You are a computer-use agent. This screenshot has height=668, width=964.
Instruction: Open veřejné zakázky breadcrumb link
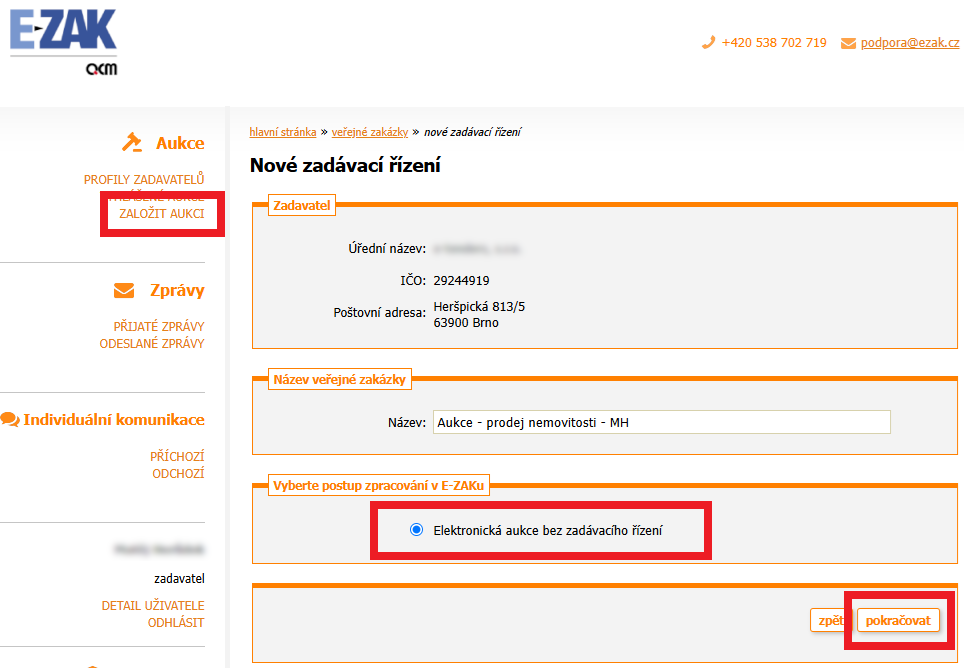[370, 132]
